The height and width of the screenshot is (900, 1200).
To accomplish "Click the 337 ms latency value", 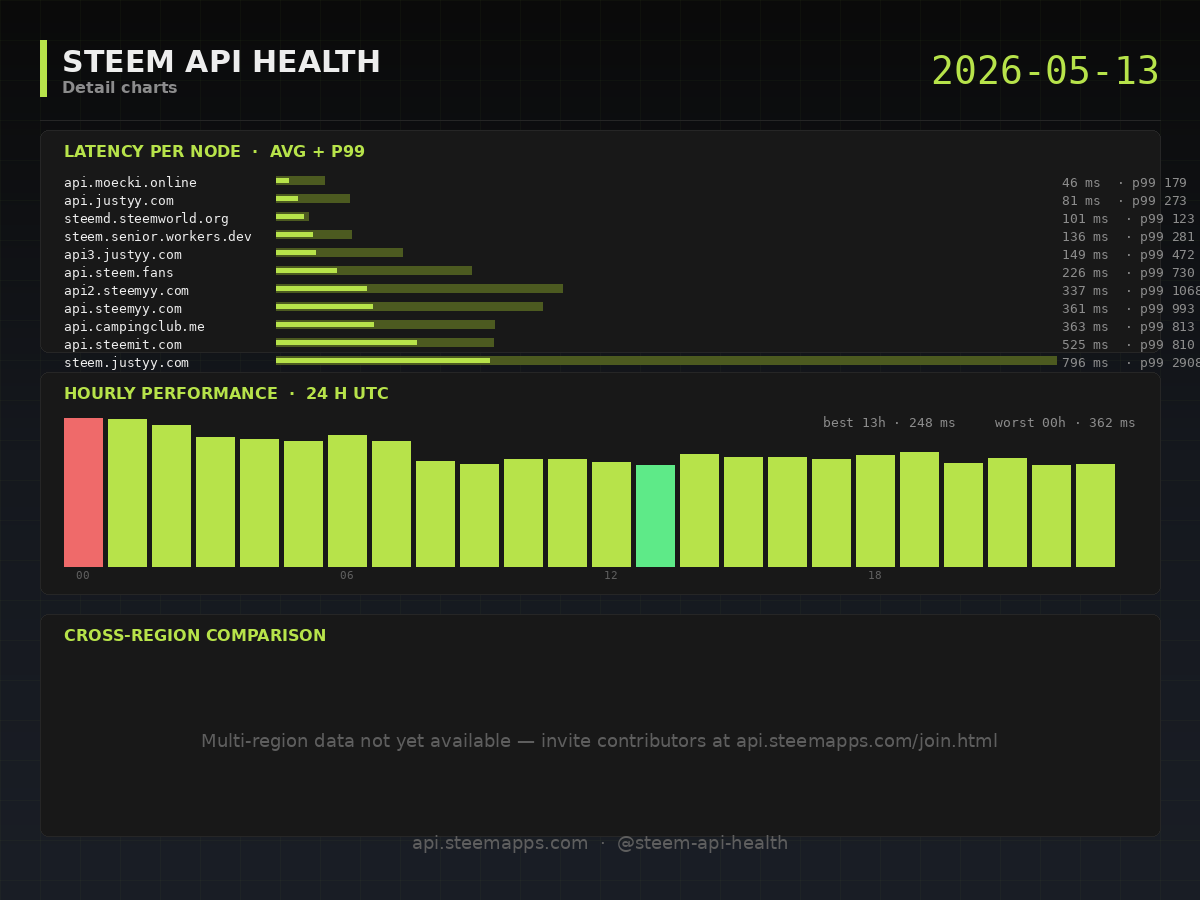I will [x=1085, y=291].
